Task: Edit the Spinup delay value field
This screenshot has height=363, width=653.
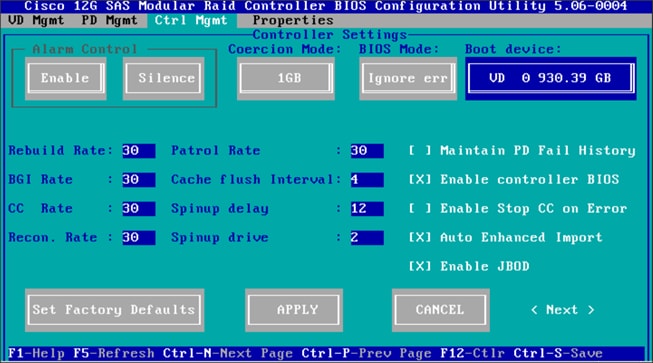Action: click(367, 209)
